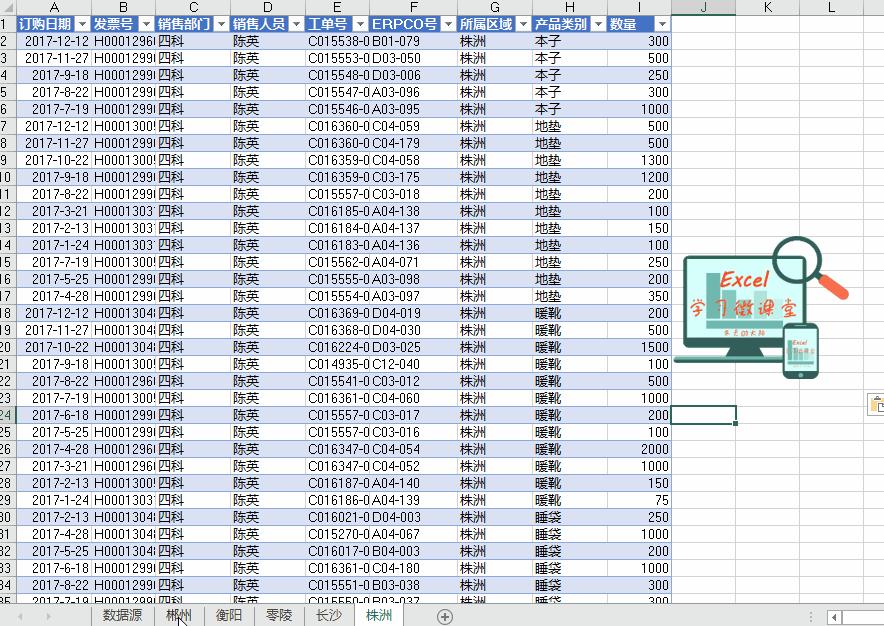
Task: Click cell D04-019
Action: [413, 313]
